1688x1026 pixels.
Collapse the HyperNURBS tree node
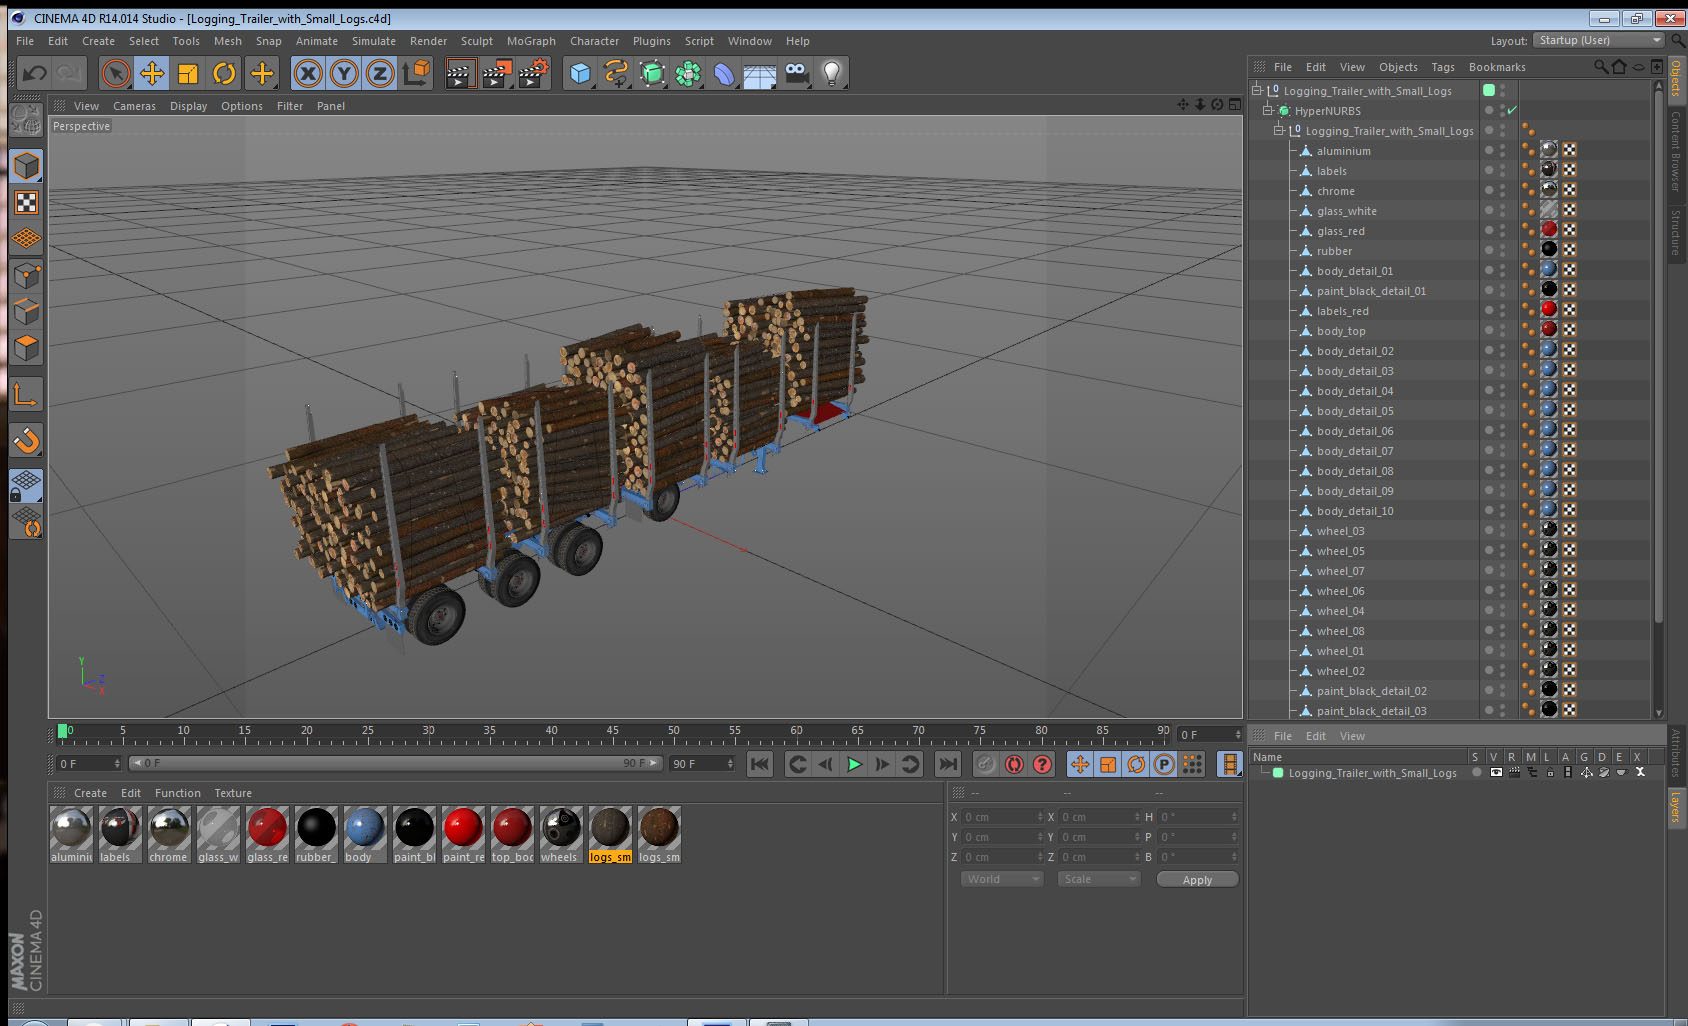click(1267, 110)
